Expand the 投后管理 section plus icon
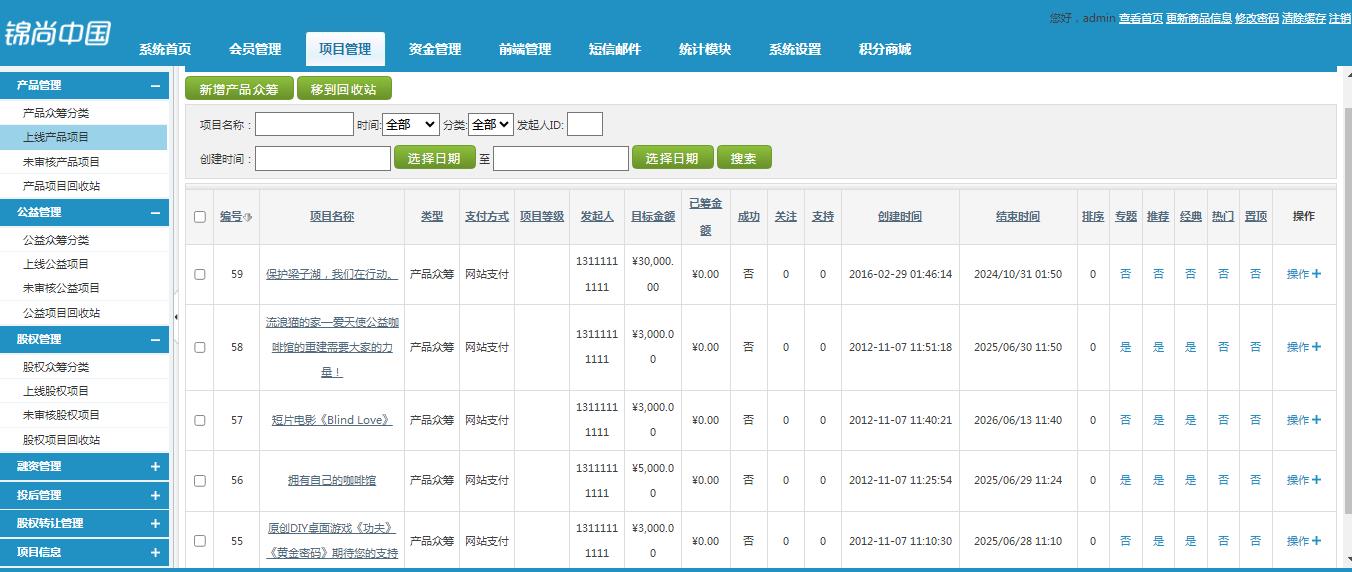The height and width of the screenshot is (572, 1352). tap(155, 495)
